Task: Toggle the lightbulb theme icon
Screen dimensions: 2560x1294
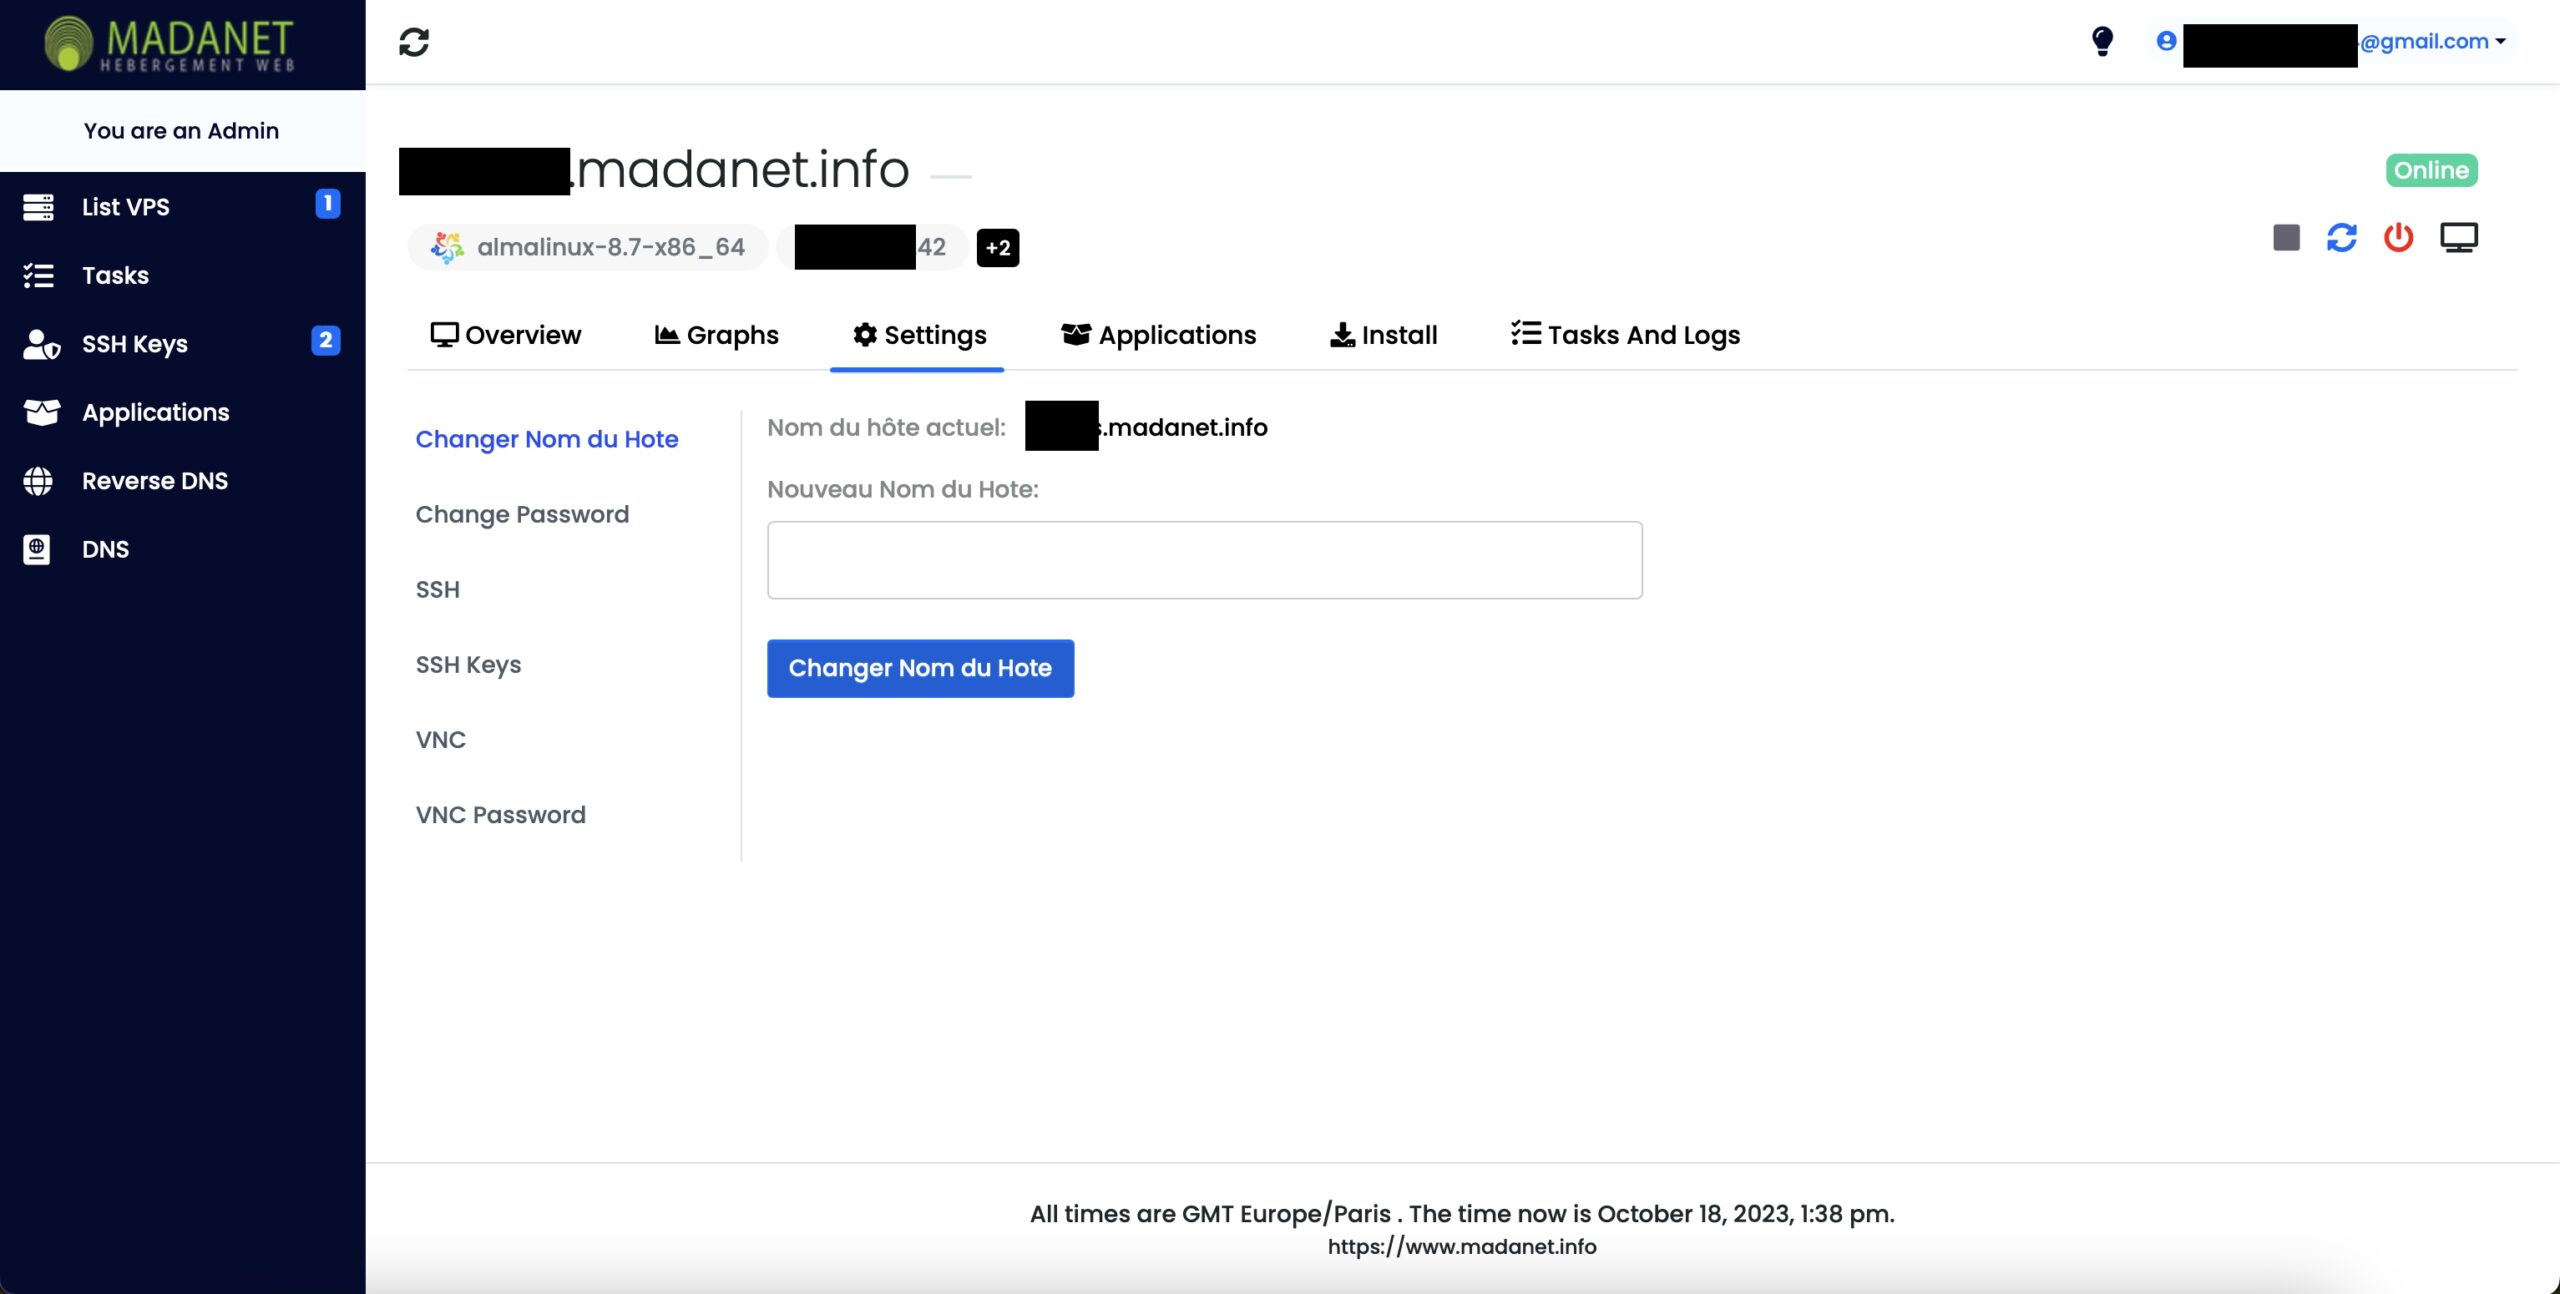Action: [x=2102, y=41]
